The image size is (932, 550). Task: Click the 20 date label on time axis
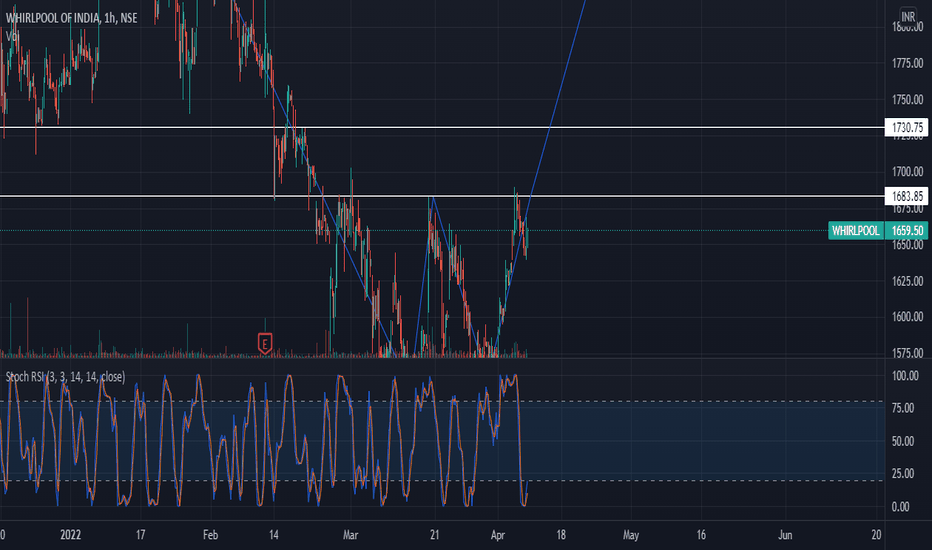pyautogui.click(x=876, y=535)
